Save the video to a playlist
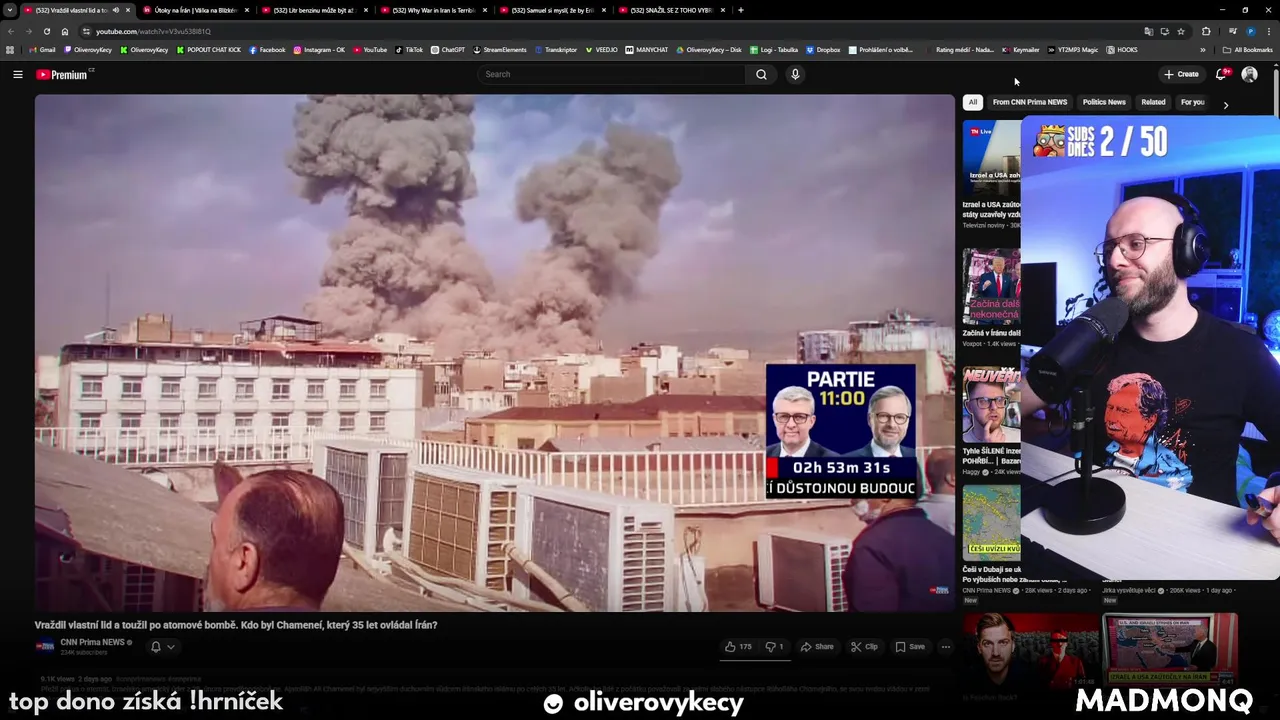The image size is (1280, 720). pos(910,647)
